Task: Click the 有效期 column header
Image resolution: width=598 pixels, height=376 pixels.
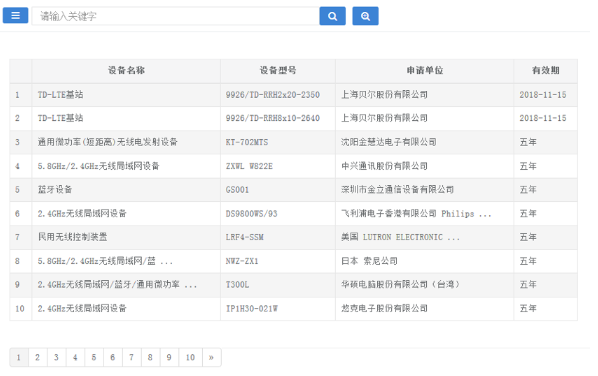Action: tap(545, 71)
